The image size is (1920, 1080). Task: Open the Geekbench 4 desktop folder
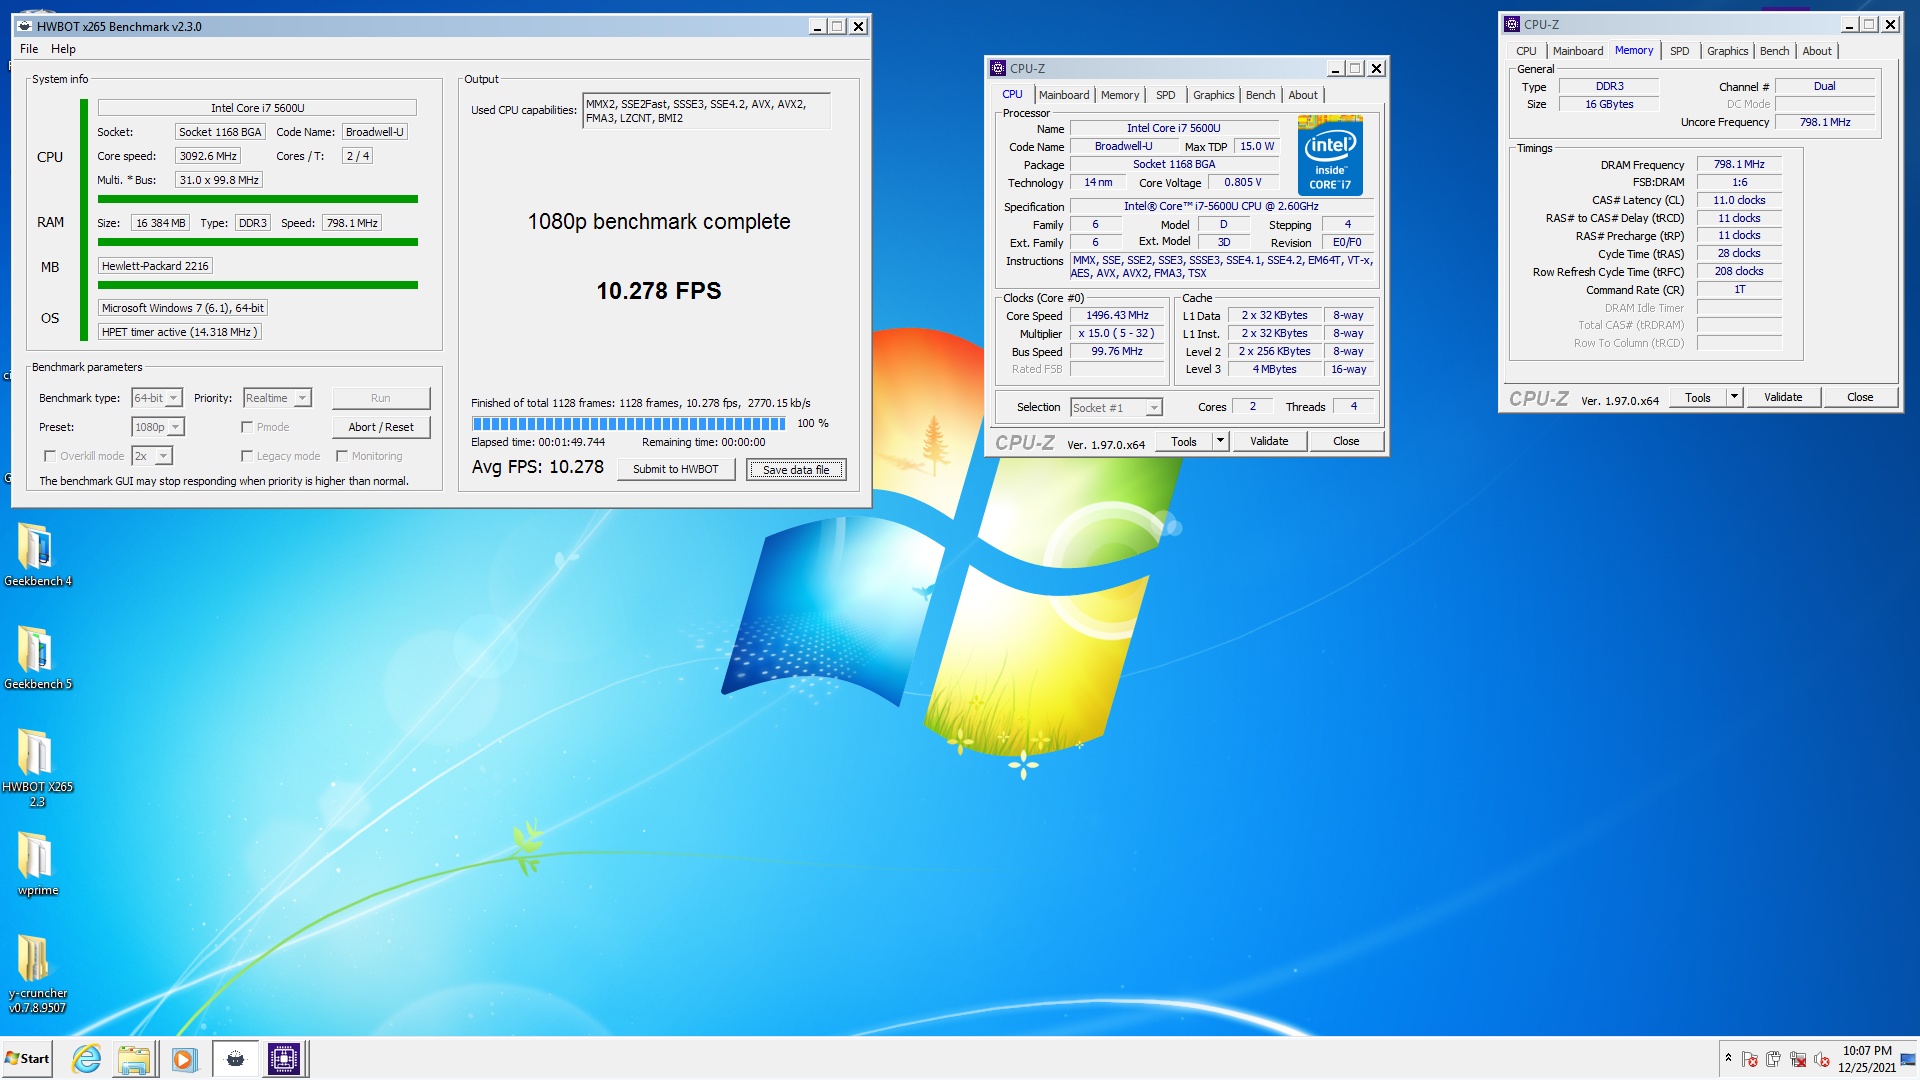[x=36, y=554]
